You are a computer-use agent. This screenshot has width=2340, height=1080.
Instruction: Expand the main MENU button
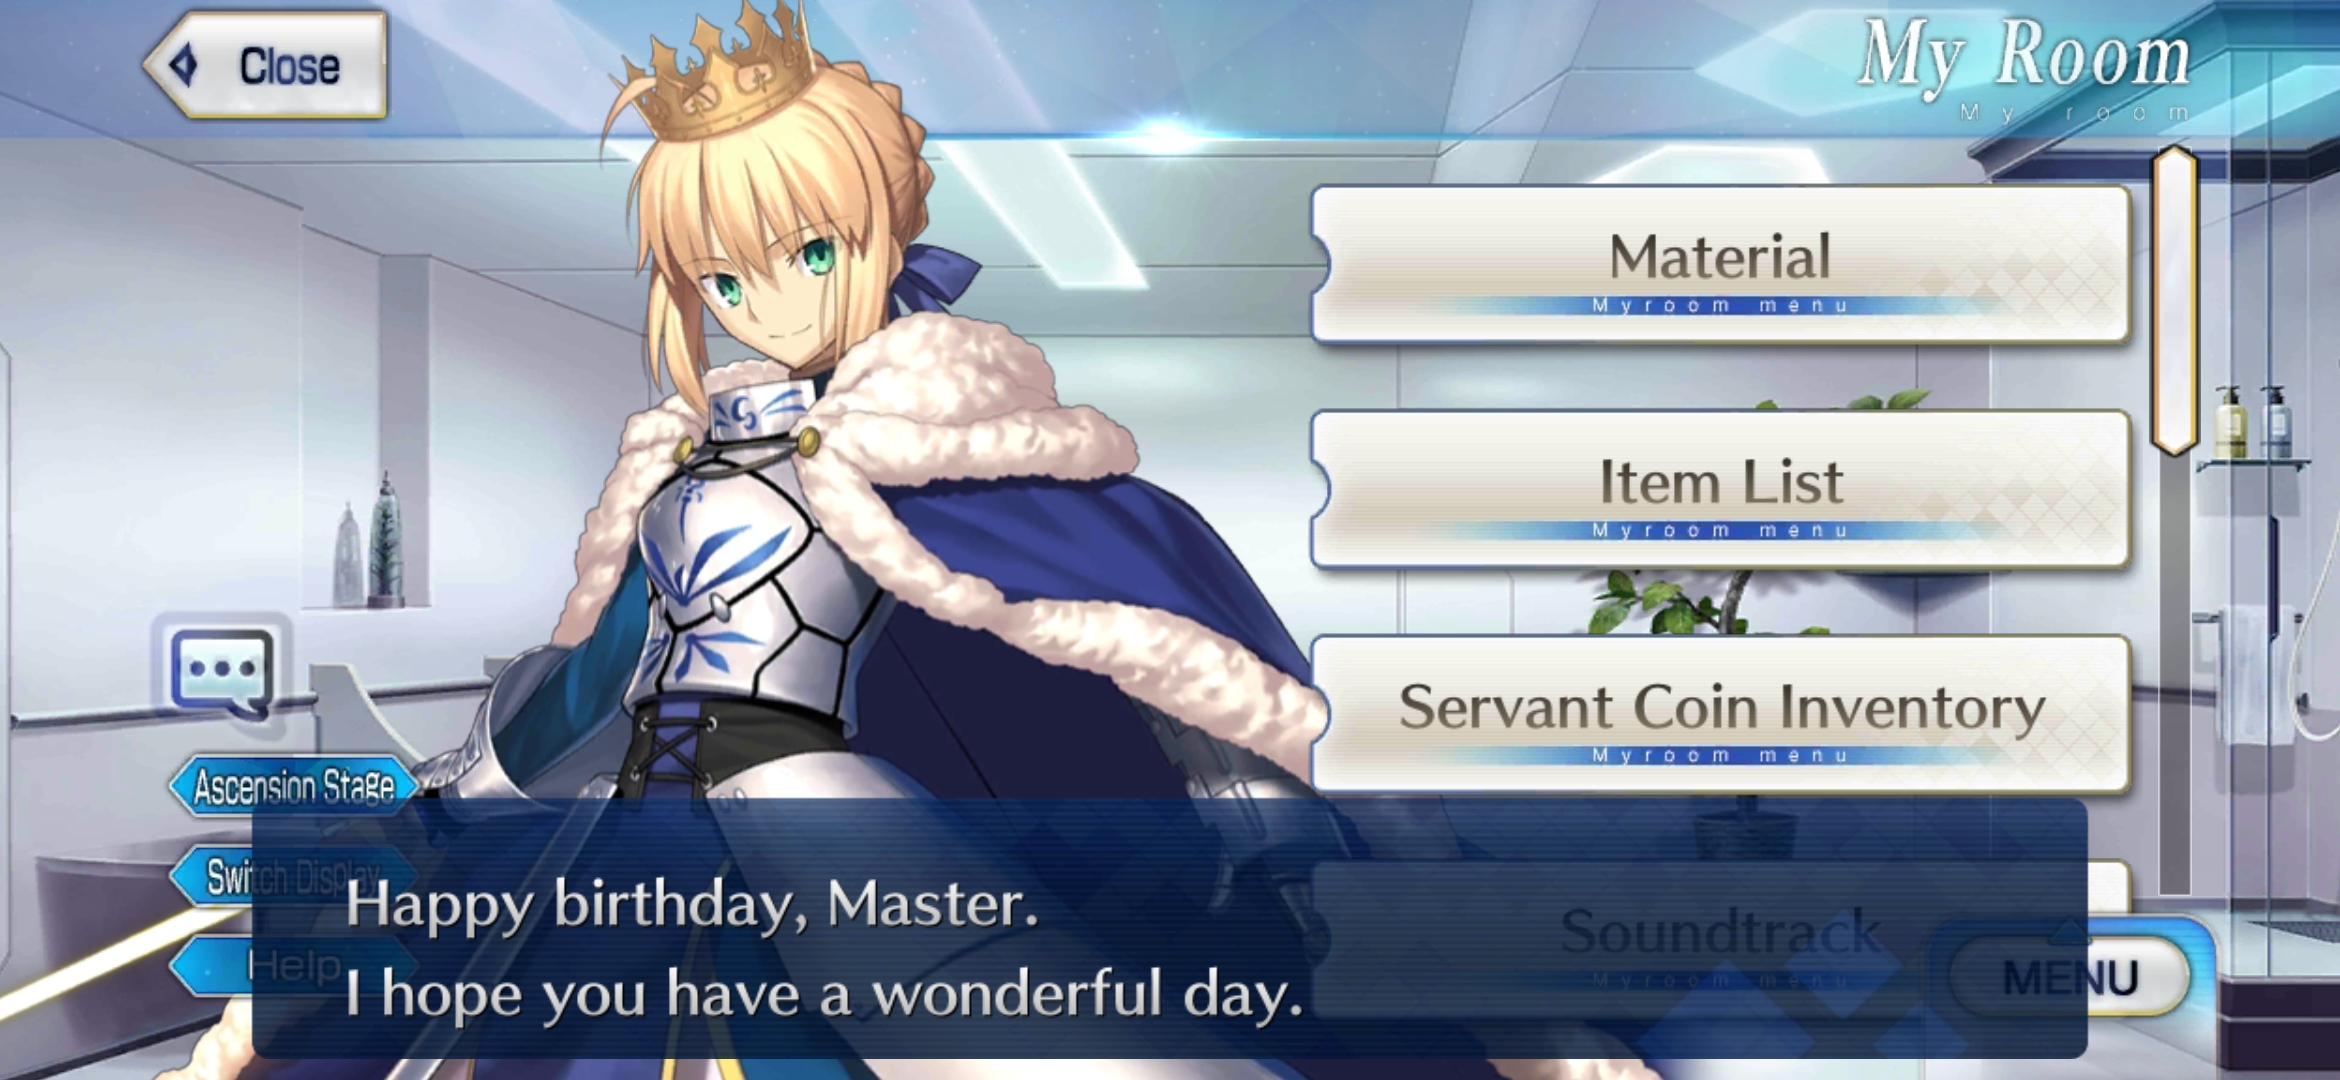coord(2070,976)
